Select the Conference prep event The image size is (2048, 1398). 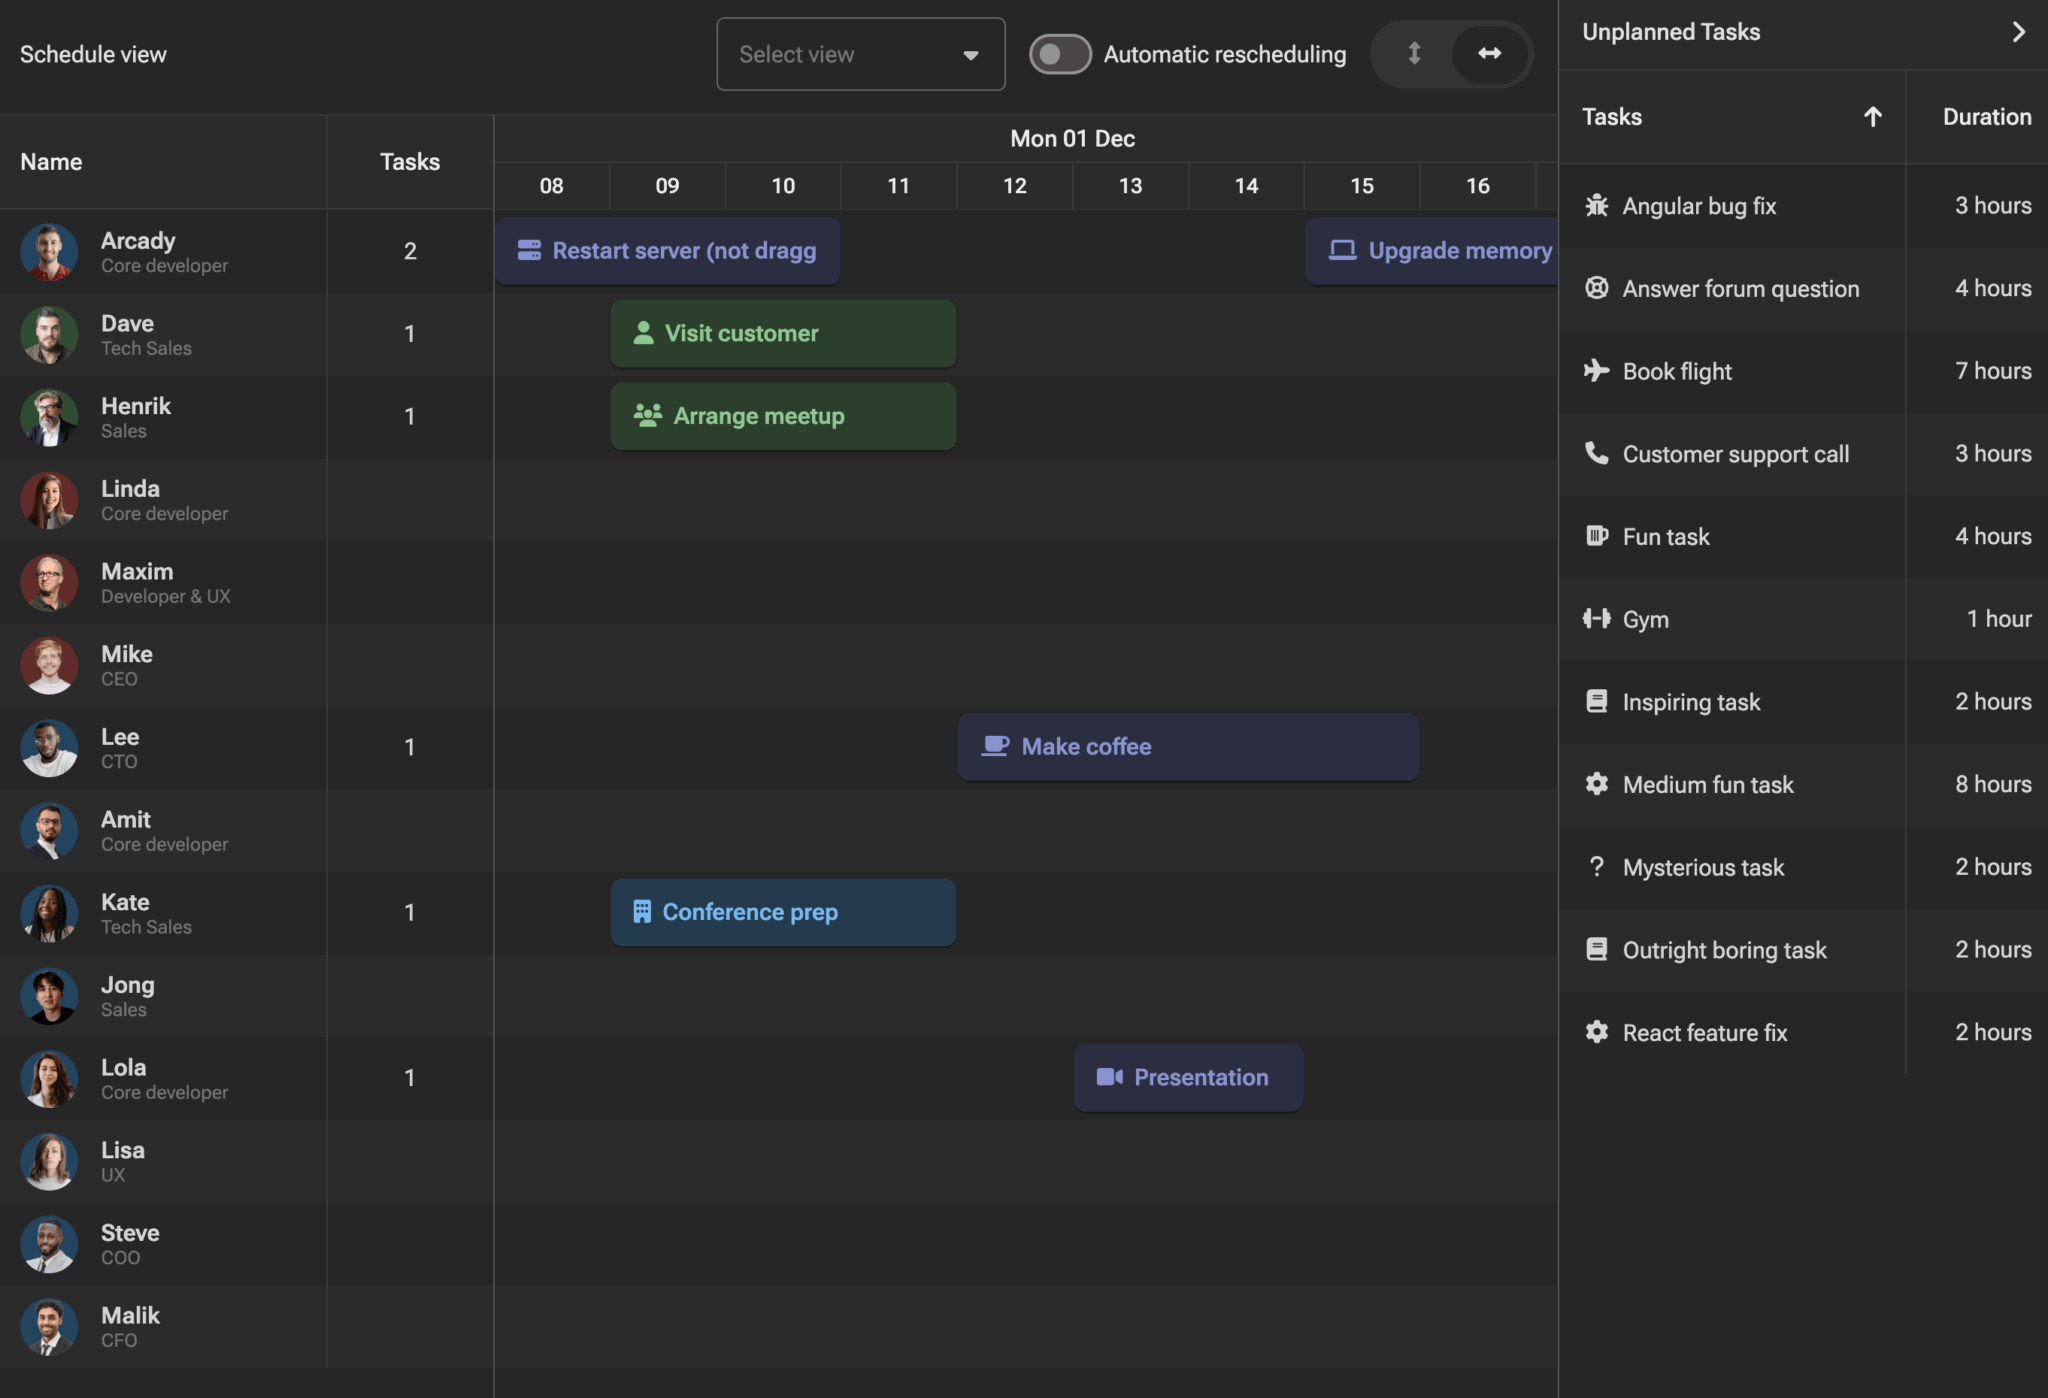point(782,912)
